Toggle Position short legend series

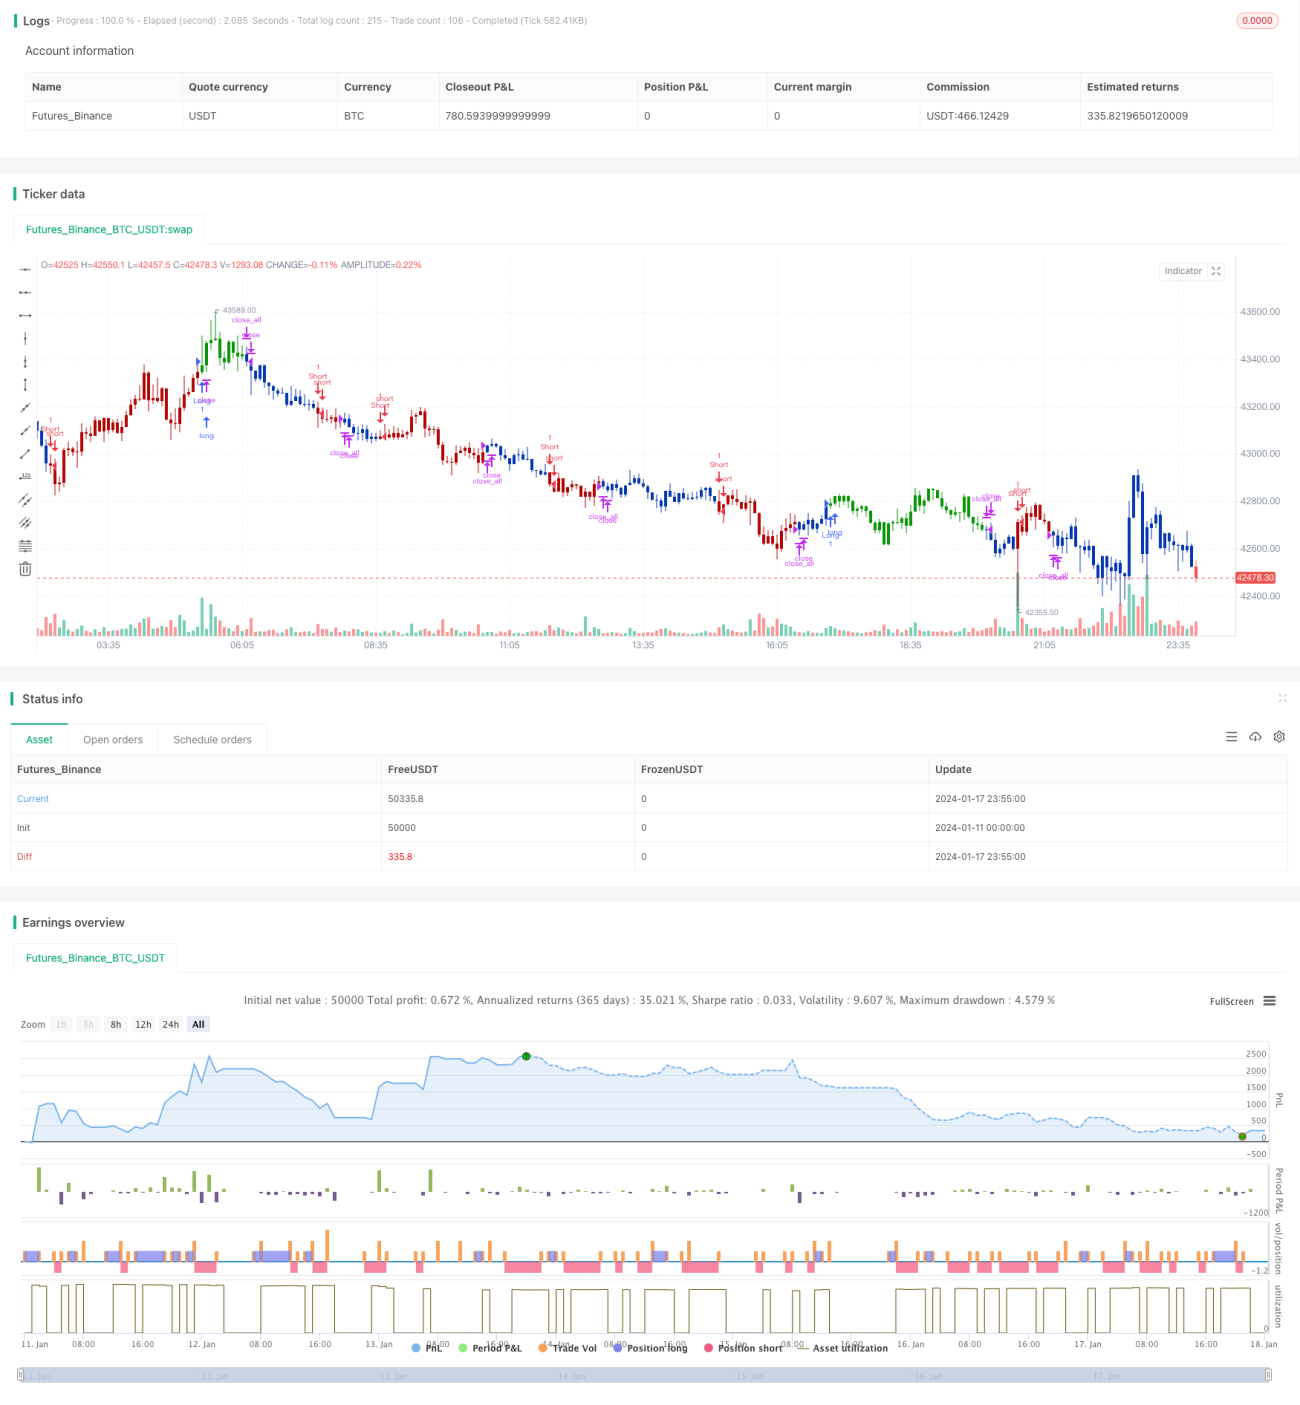coord(744,1348)
